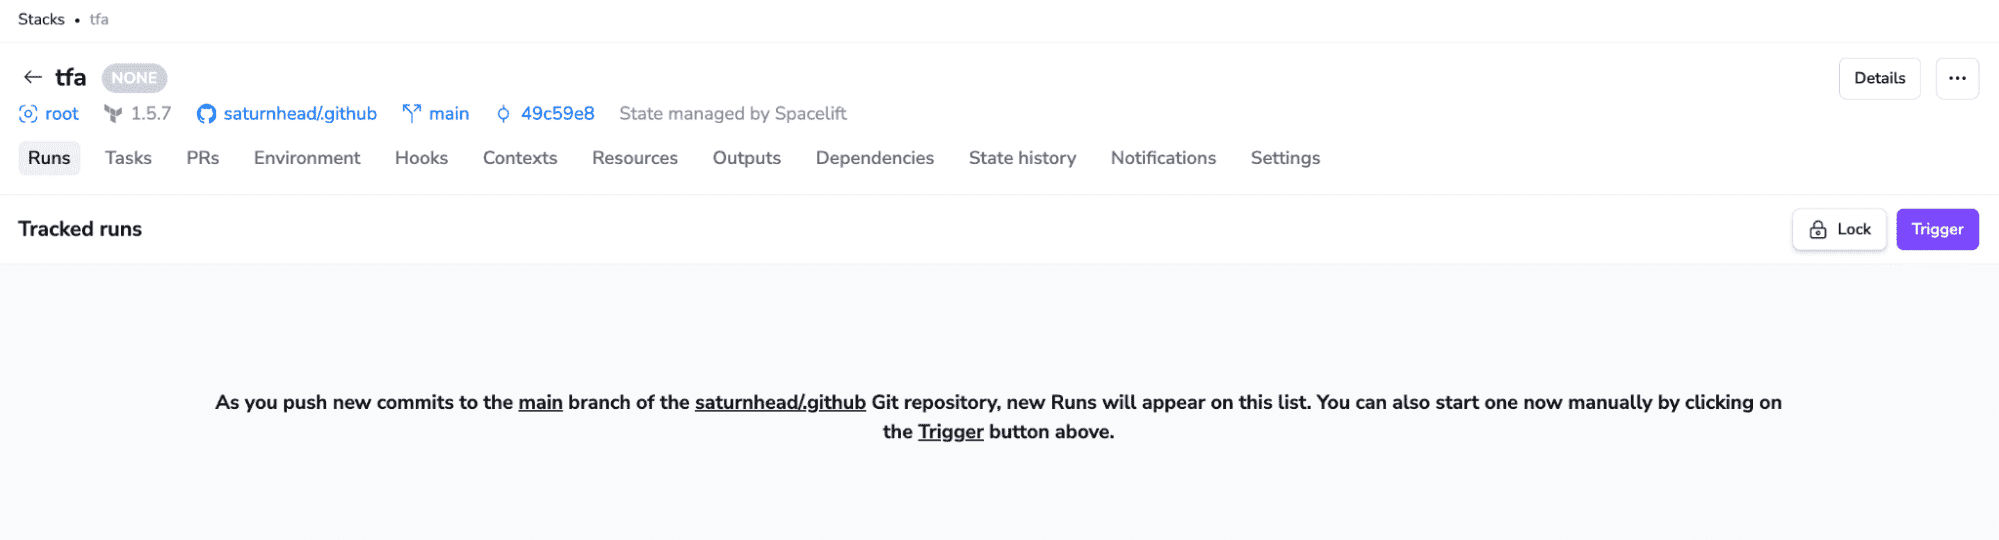Click the padlock icon on Lock button
Image resolution: width=1999 pixels, height=540 pixels.
point(1818,230)
